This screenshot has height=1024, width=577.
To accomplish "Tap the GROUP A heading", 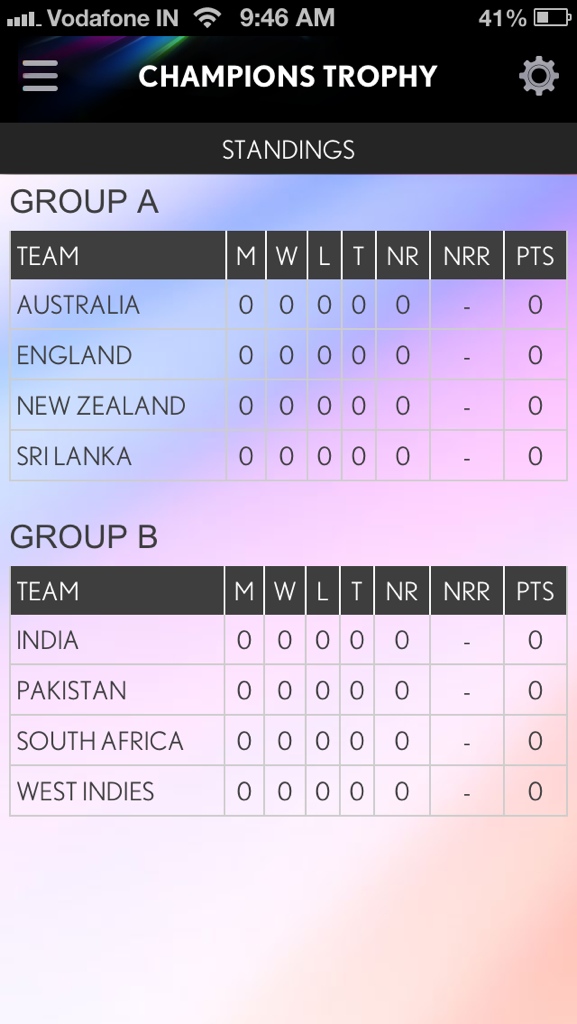I will click(x=84, y=202).
